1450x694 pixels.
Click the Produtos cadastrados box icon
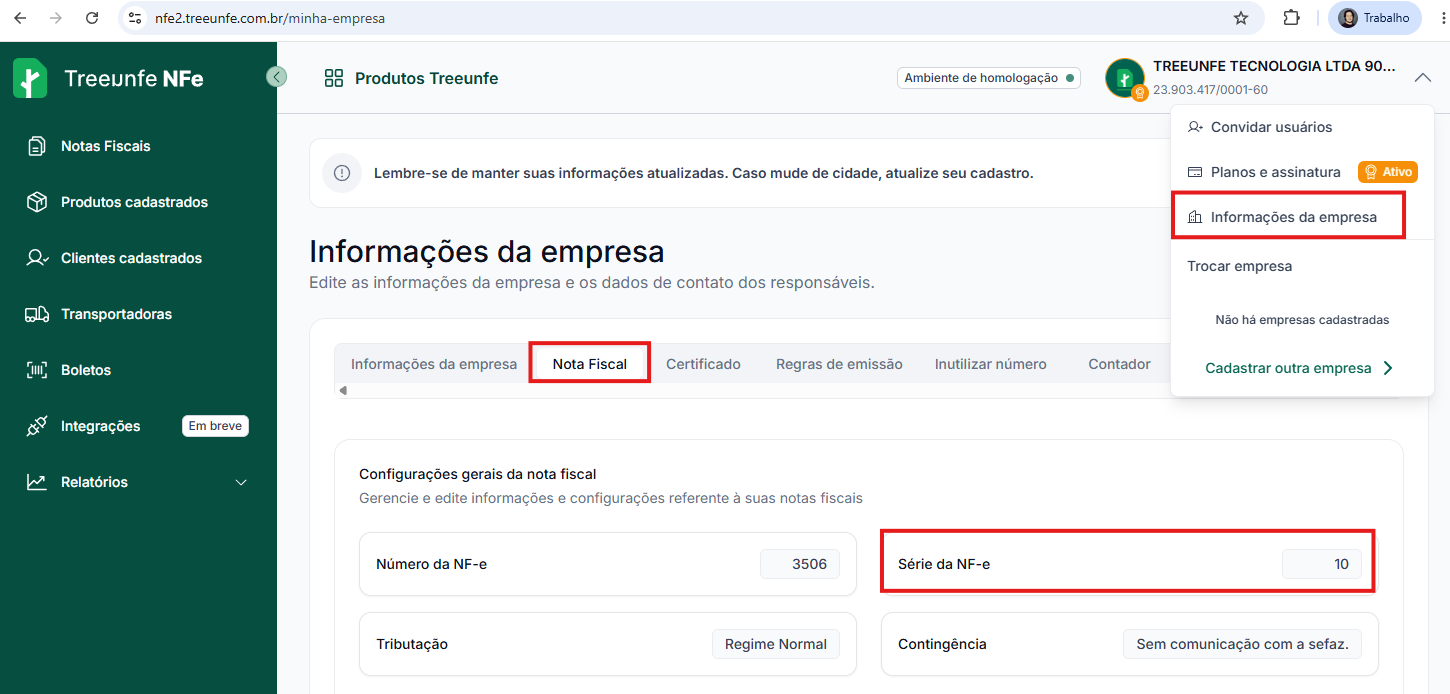(37, 202)
